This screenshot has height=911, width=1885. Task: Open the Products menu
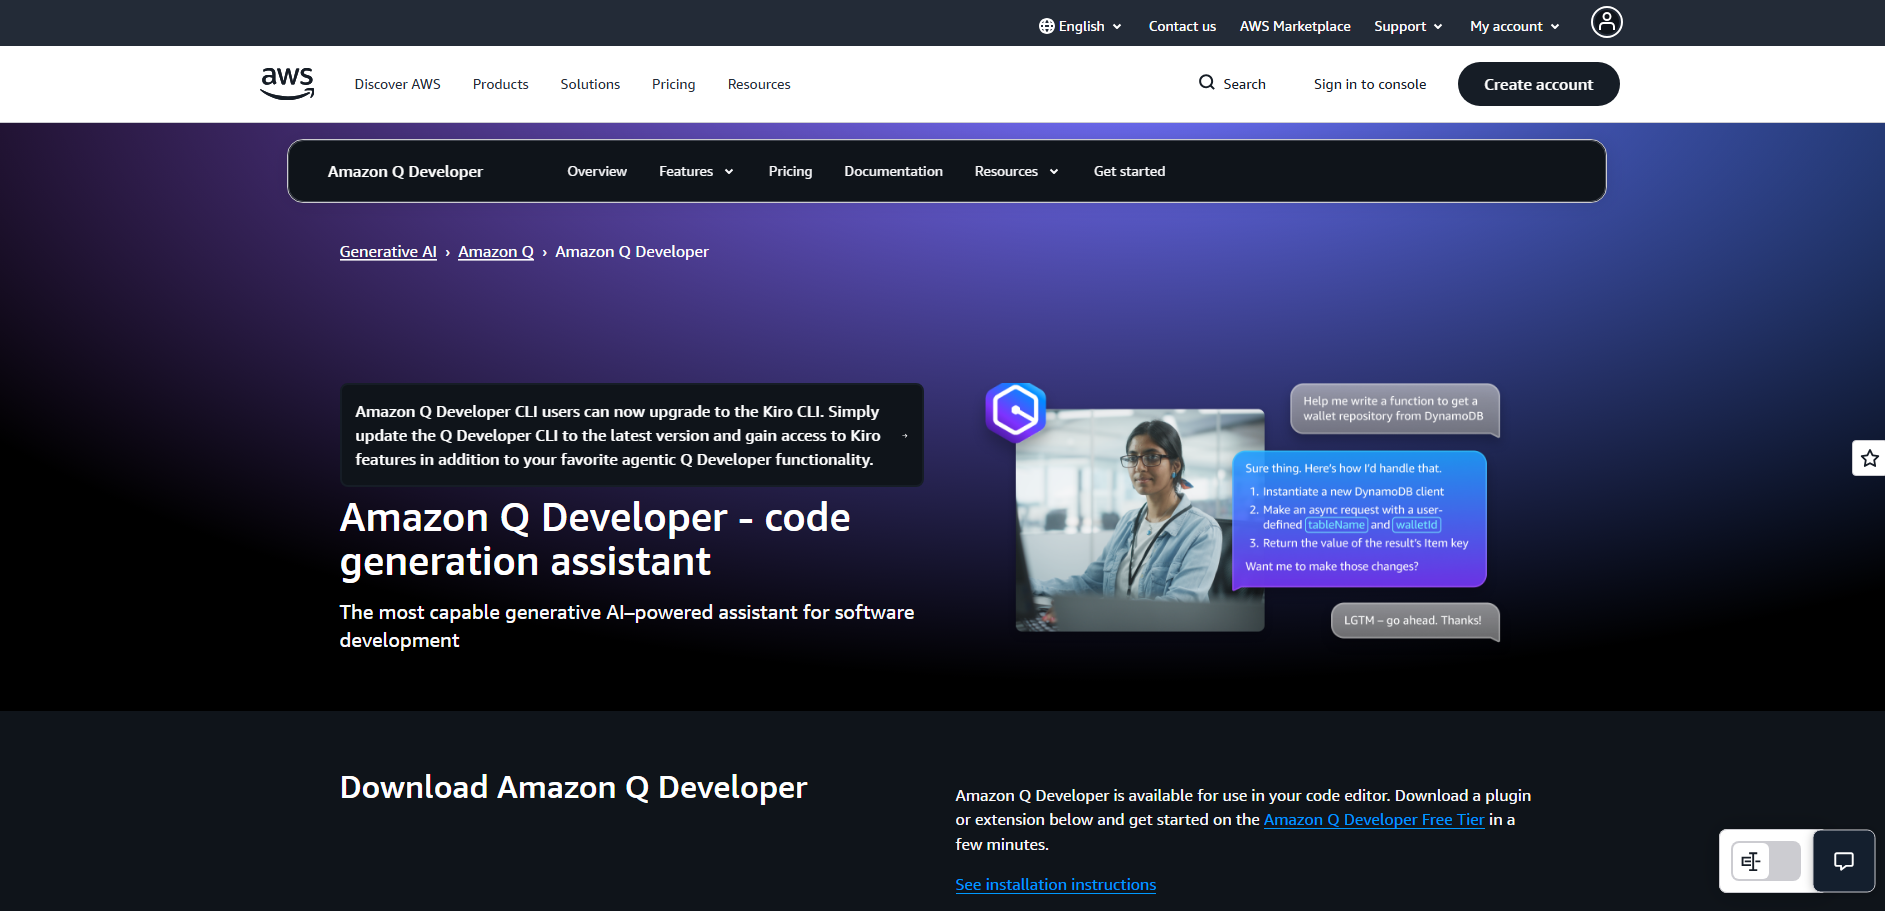pyautogui.click(x=500, y=84)
